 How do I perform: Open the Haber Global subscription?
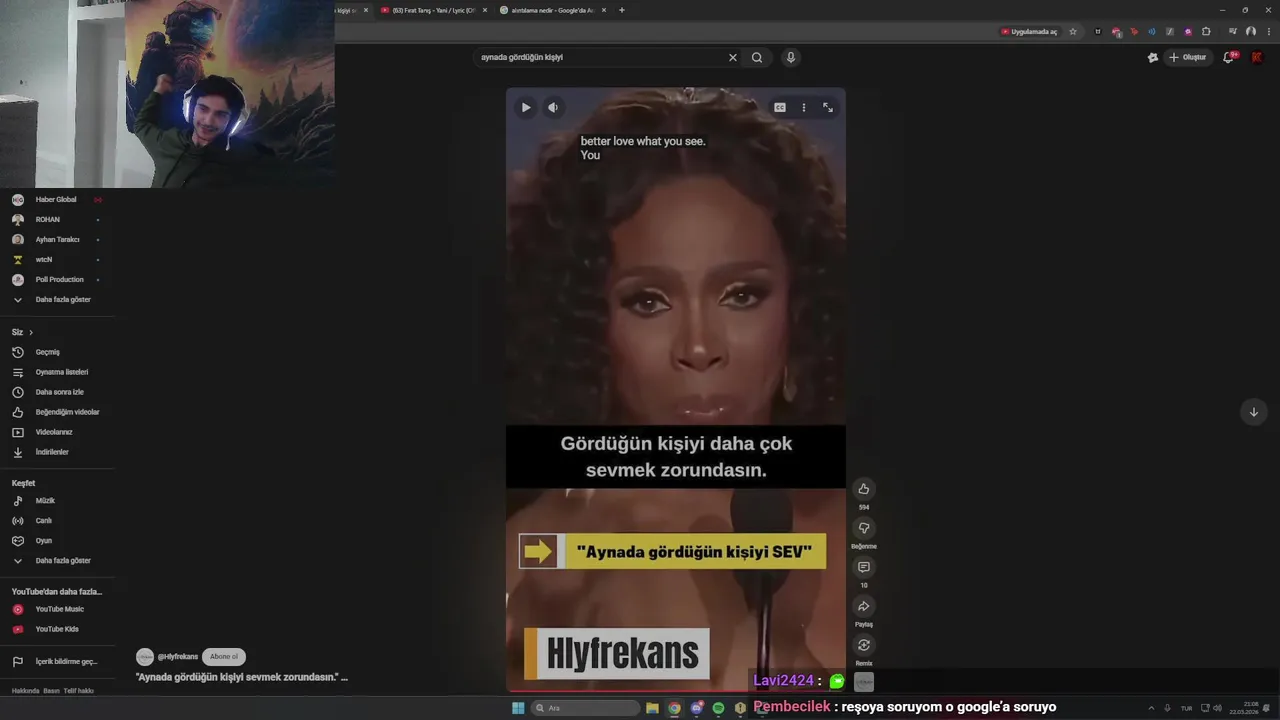[x=56, y=200]
